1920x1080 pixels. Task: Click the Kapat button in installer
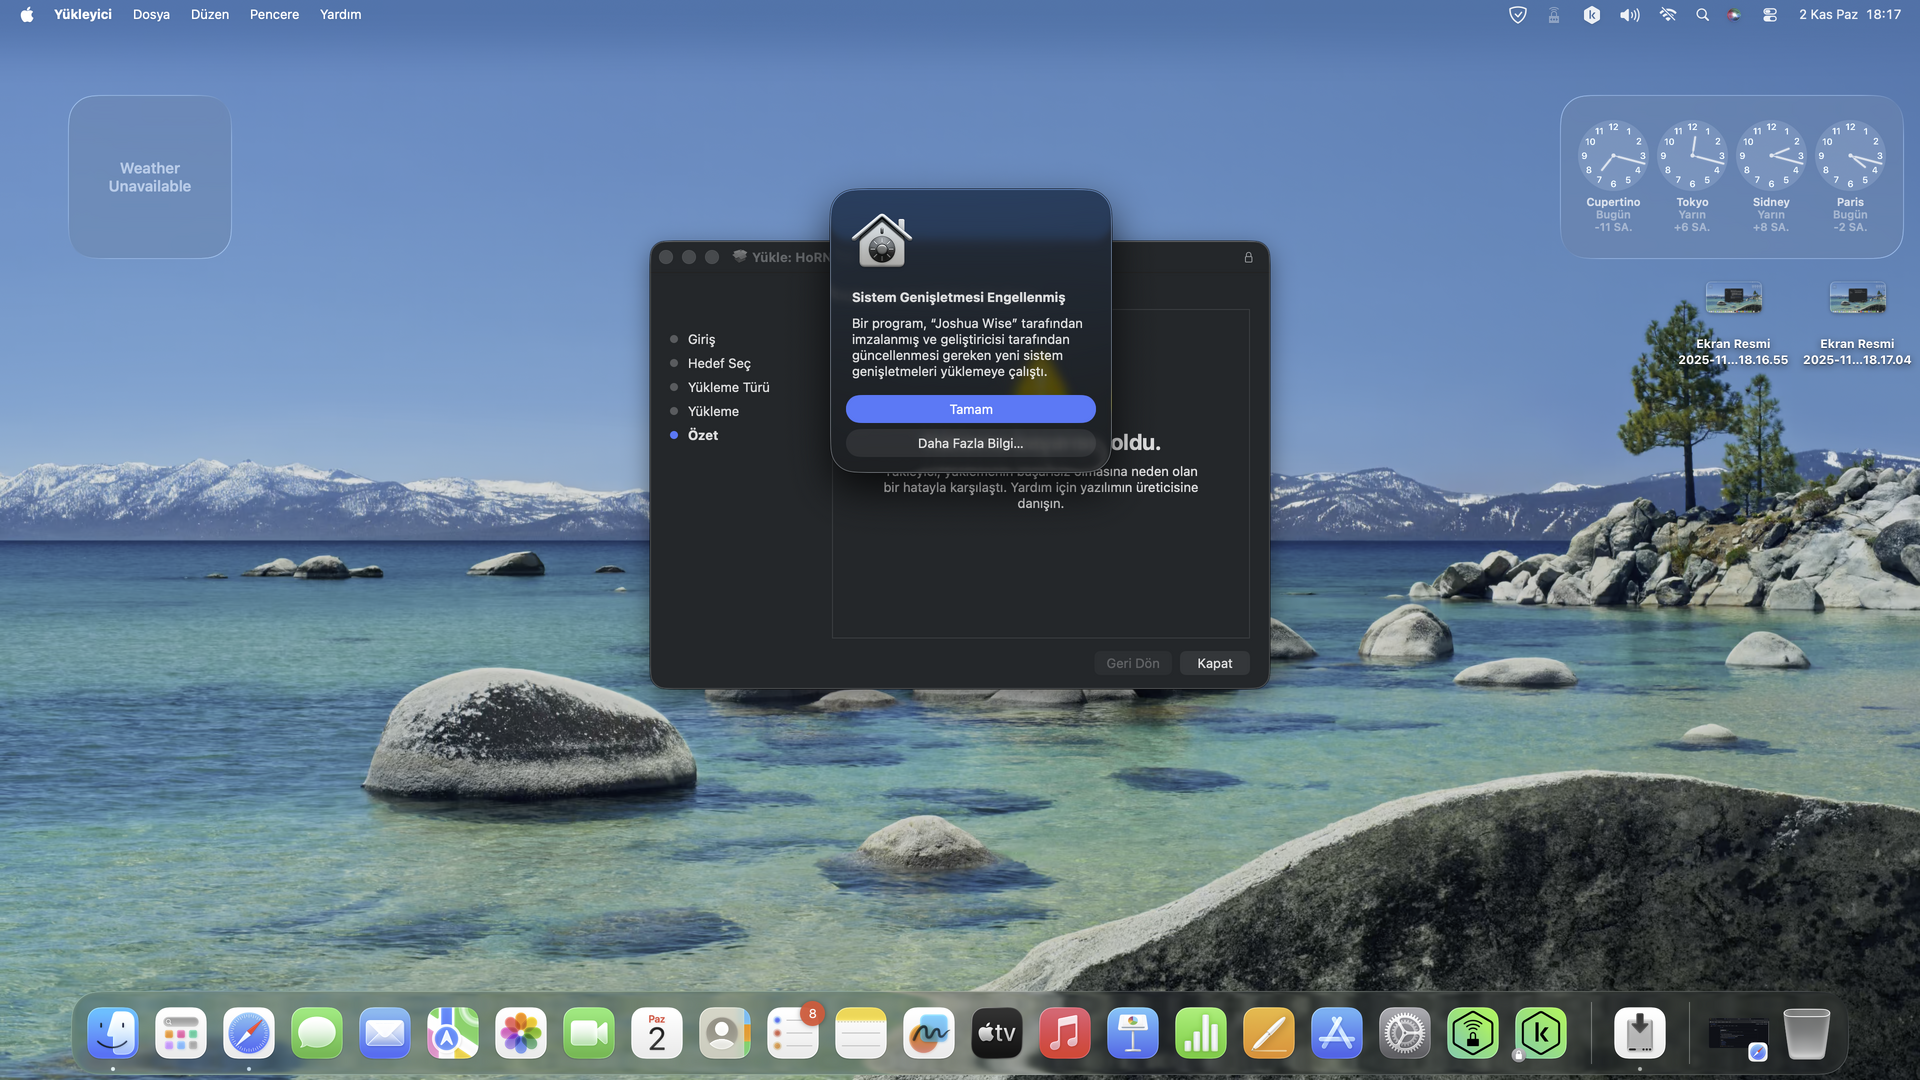(1214, 663)
